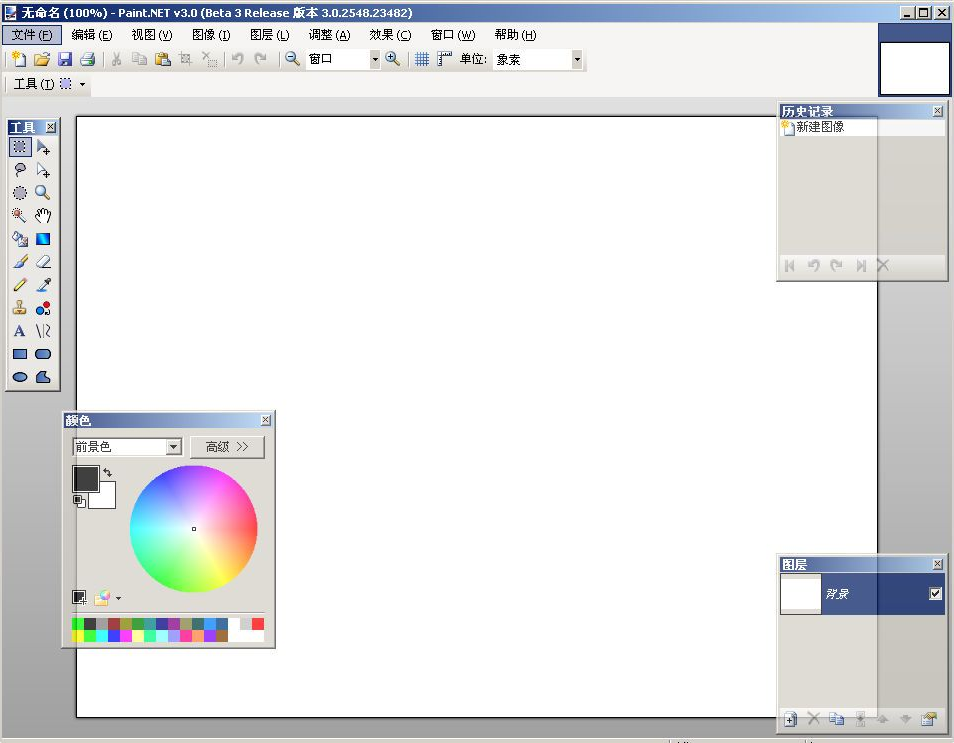
Task: Select the Gradient tool
Action: pyautogui.click(x=43, y=239)
